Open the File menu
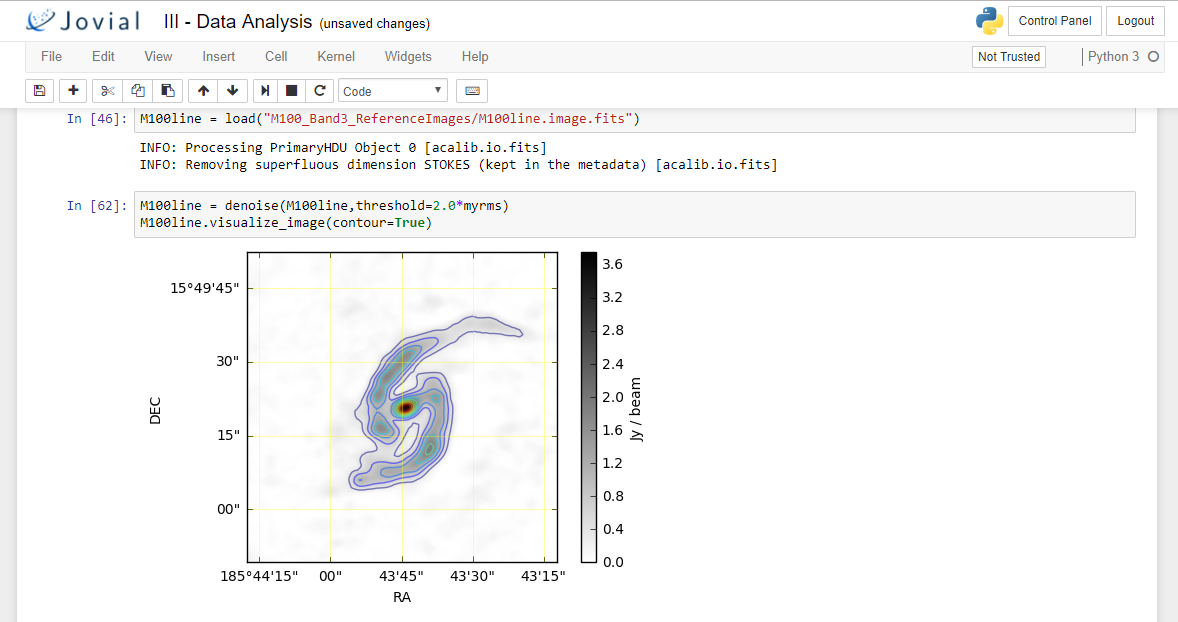The width and height of the screenshot is (1178, 622). 51,57
